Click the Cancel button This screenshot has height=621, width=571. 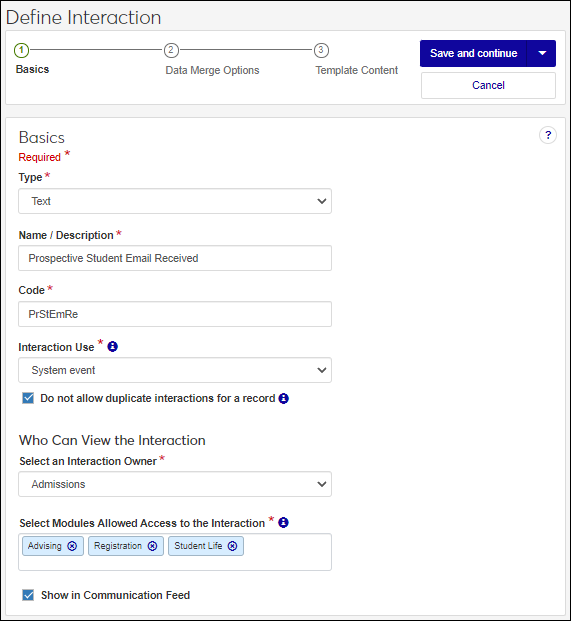(488, 86)
